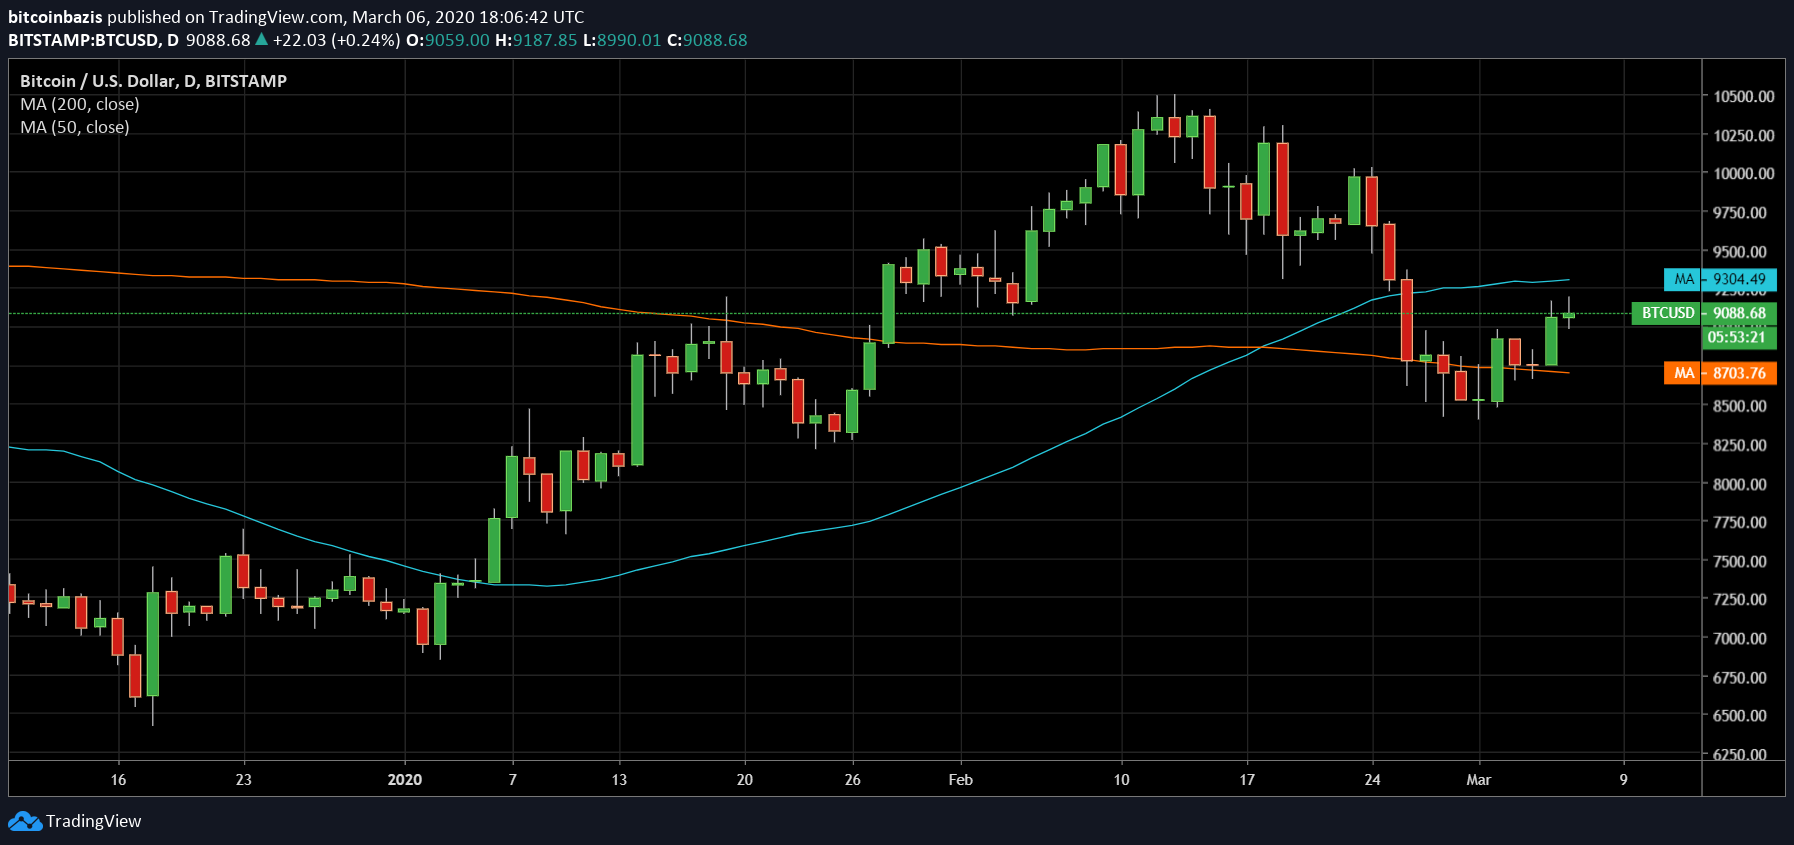
Task: Select the MA (200, close) indicator label
Action: [x=80, y=104]
